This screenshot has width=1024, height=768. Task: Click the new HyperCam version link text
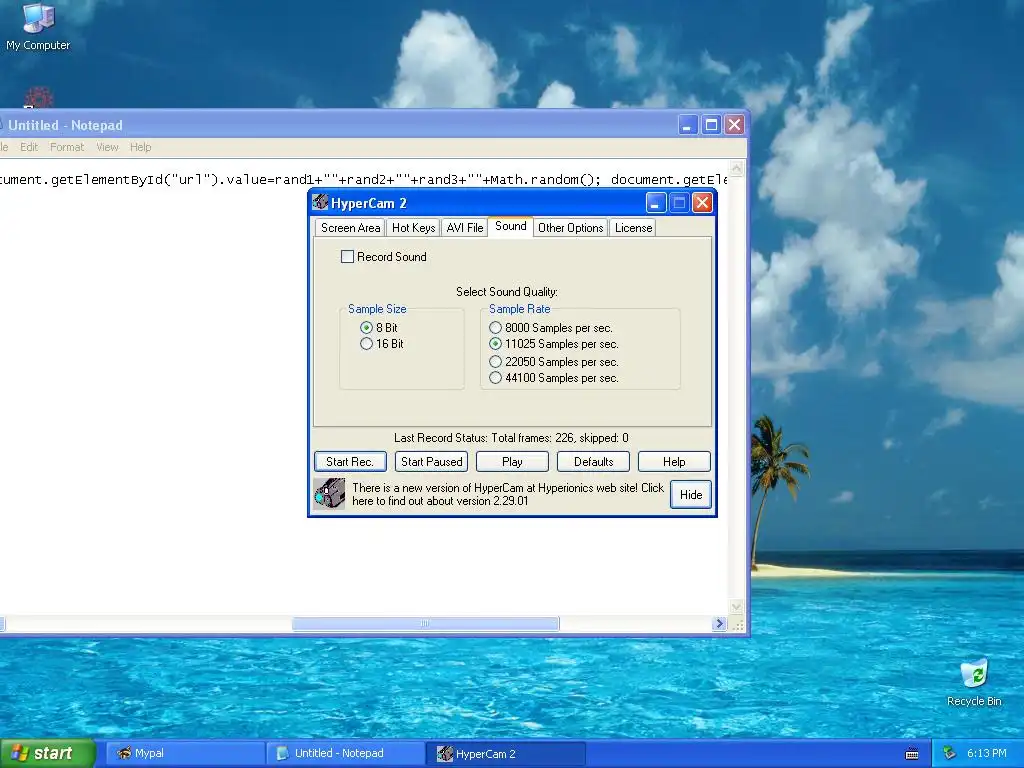pyautogui.click(x=507, y=494)
